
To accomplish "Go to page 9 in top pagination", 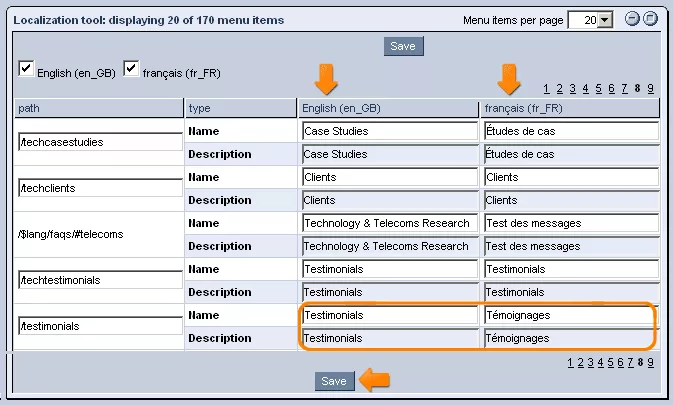I will pos(650,89).
